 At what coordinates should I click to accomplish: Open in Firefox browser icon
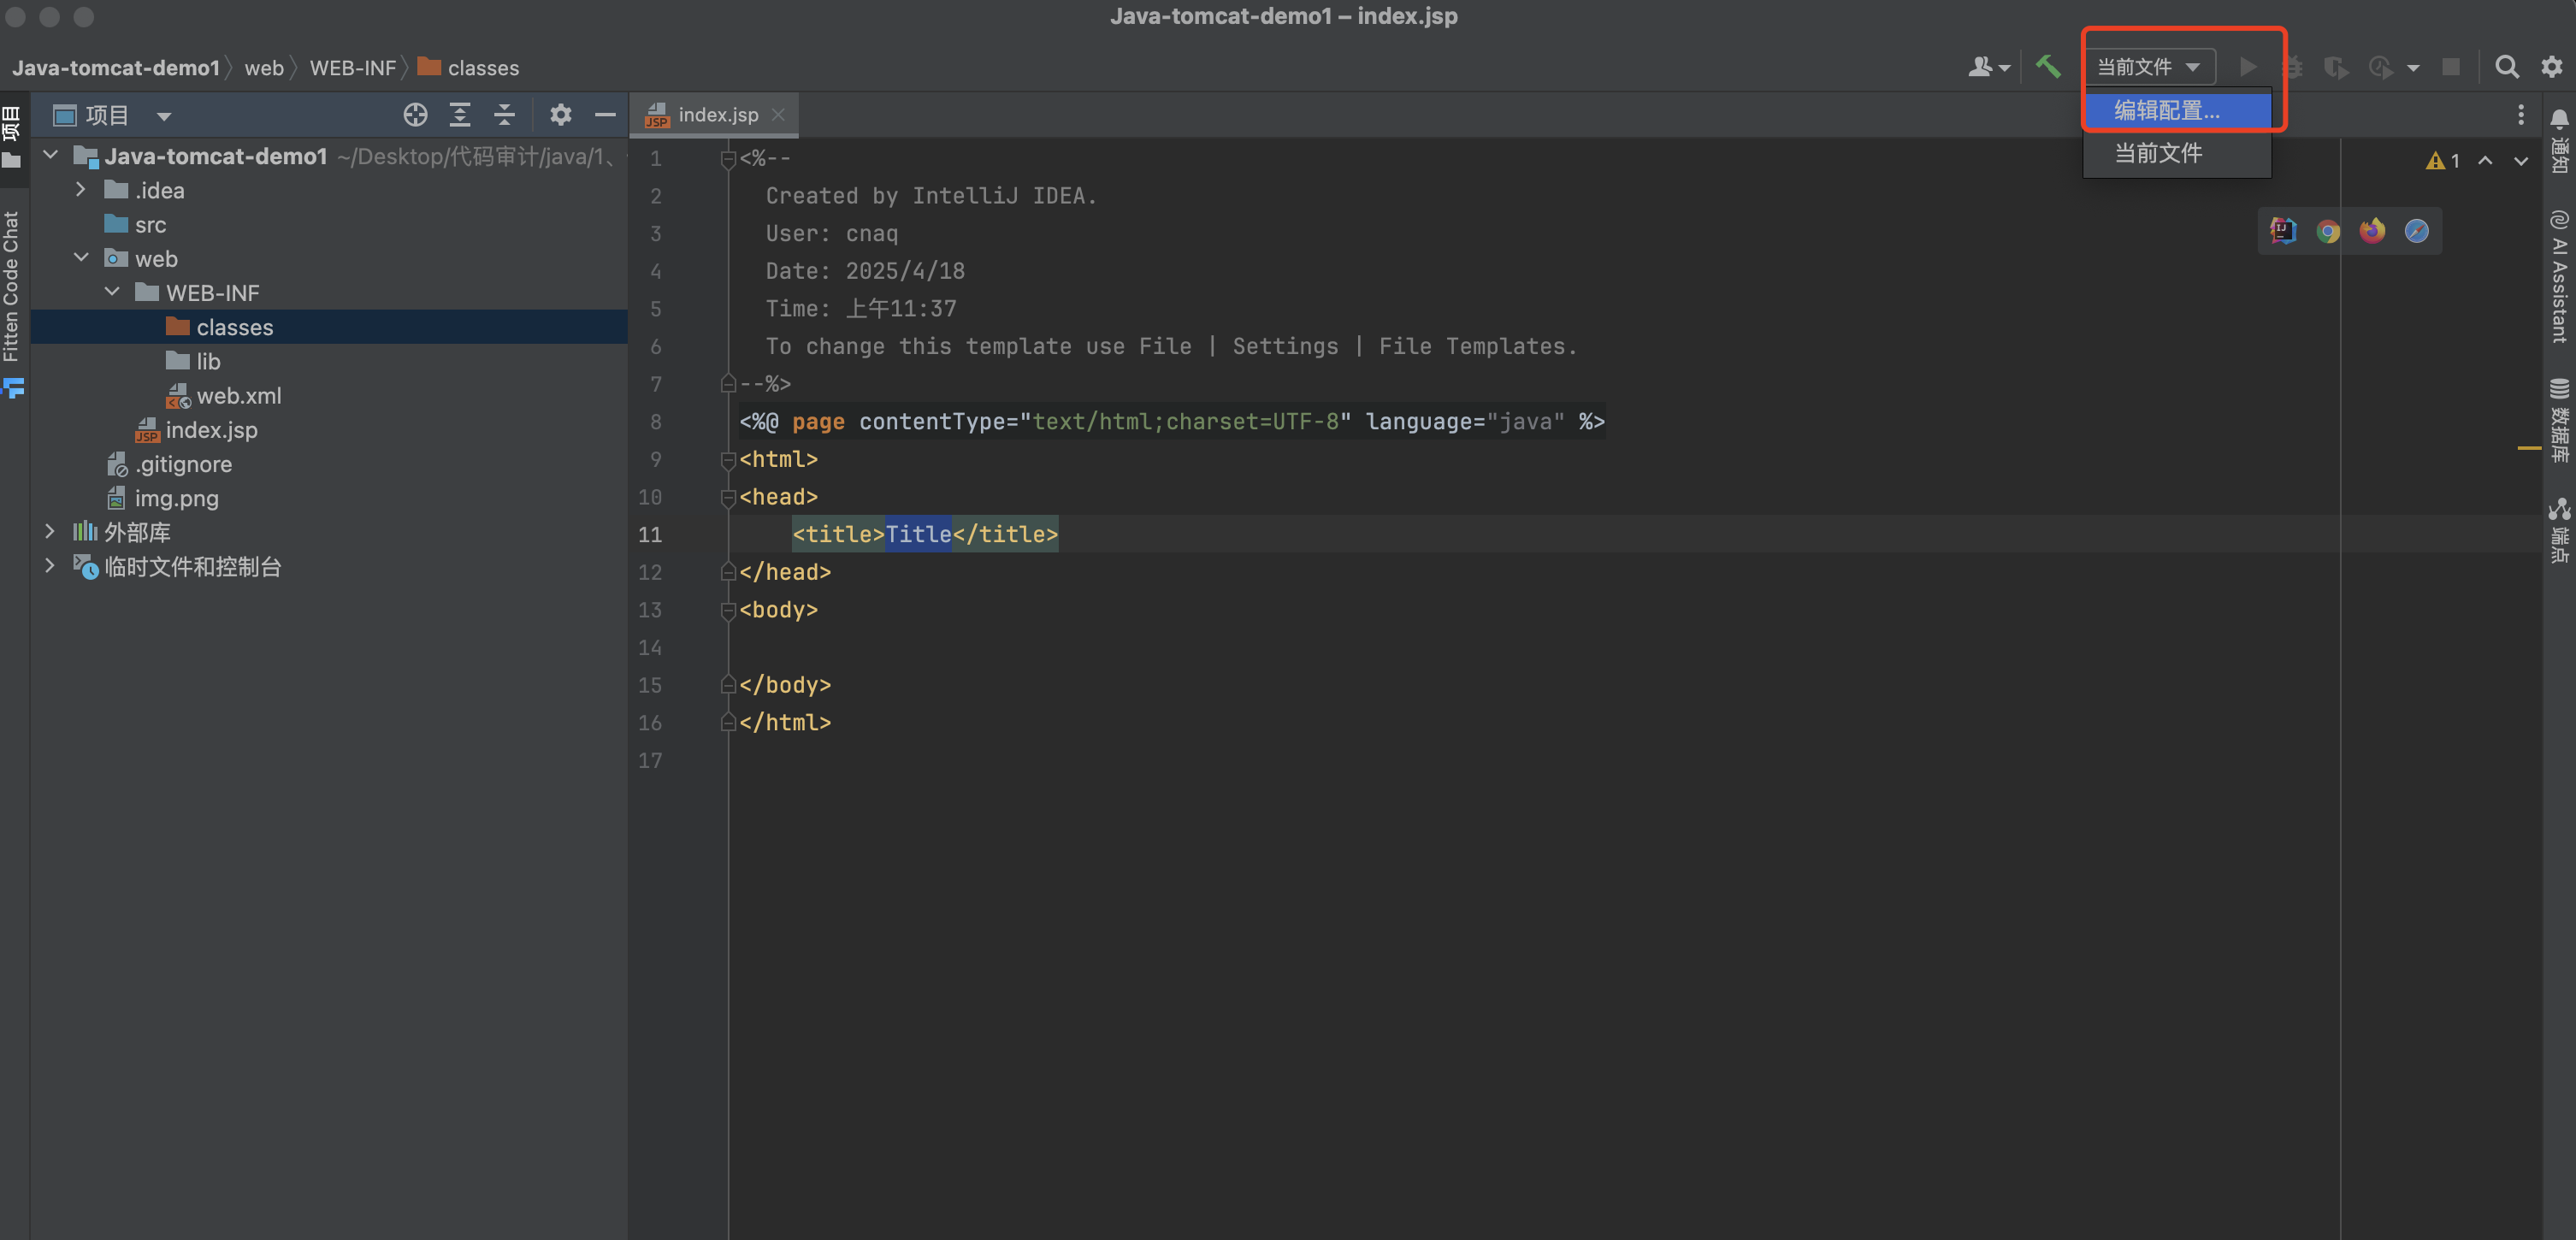pyautogui.click(x=2372, y=232)
